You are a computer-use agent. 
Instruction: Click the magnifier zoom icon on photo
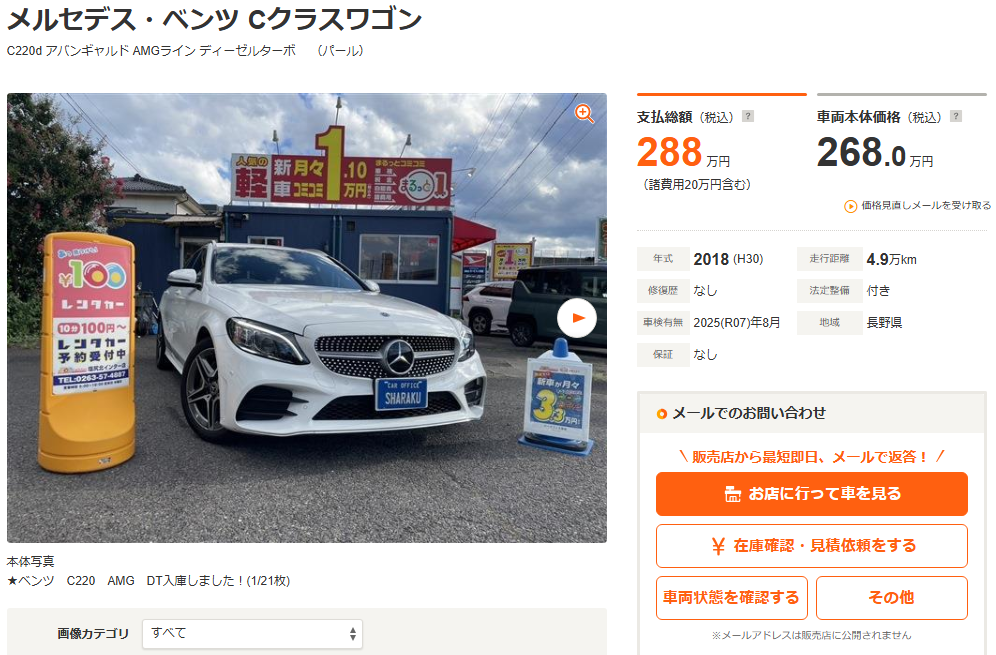(x=584, y=114)
